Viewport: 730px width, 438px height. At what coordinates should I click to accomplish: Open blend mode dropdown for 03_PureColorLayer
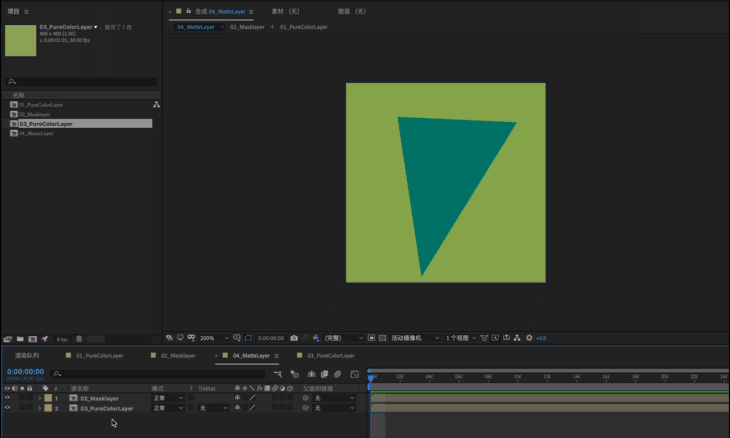169,408
